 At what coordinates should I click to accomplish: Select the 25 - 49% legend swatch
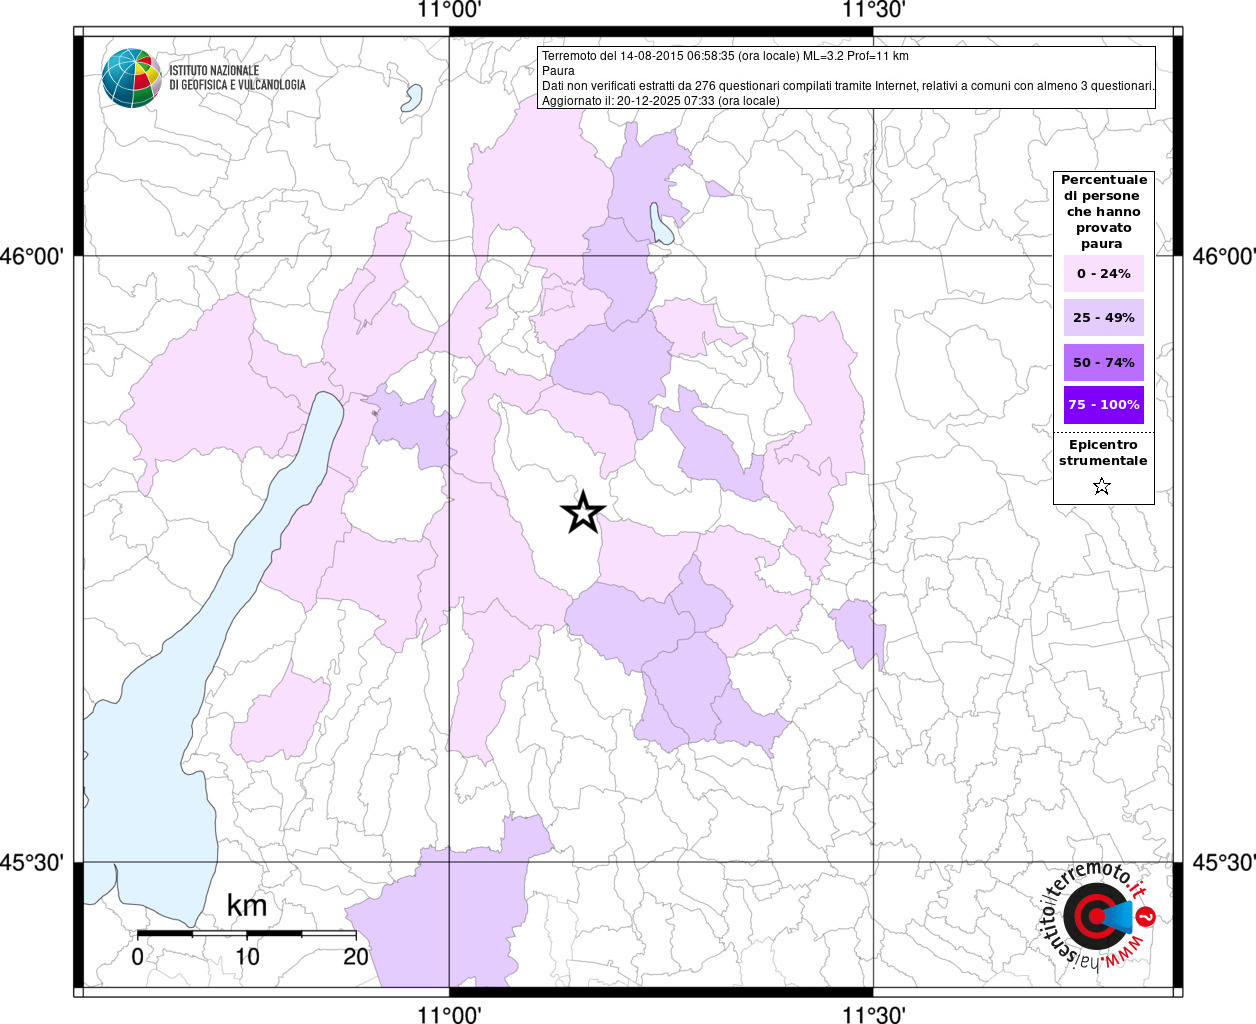[x=1104, y=318]
